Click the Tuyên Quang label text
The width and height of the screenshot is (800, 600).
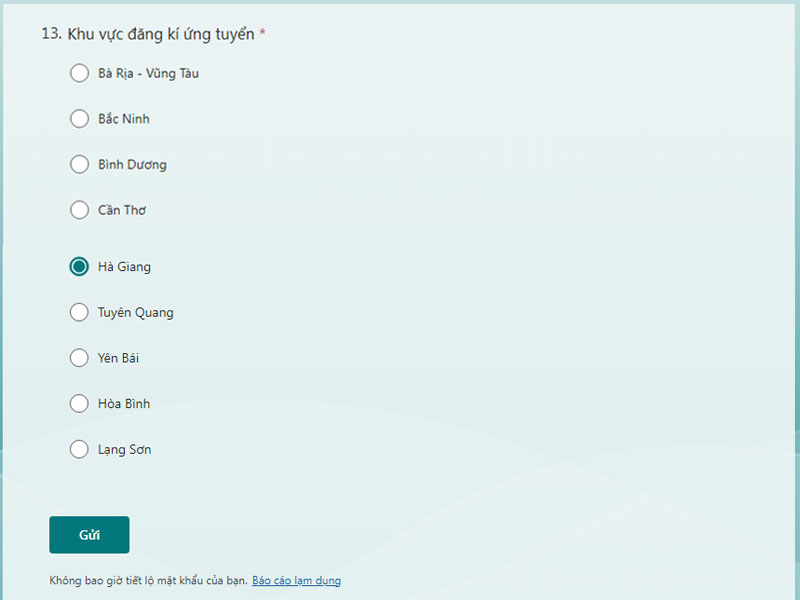[x=137, y=312]
